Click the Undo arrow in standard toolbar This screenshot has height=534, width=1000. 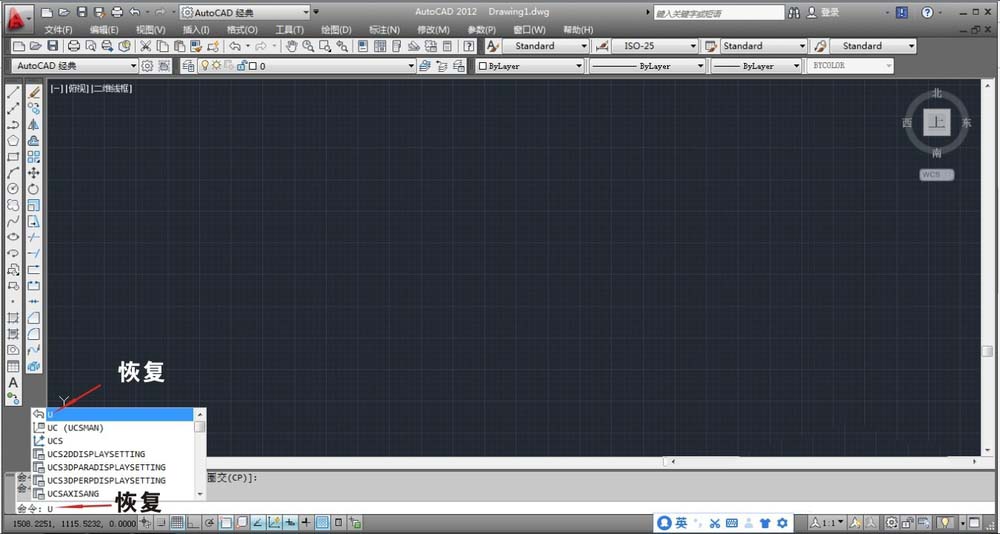(235, 46)
